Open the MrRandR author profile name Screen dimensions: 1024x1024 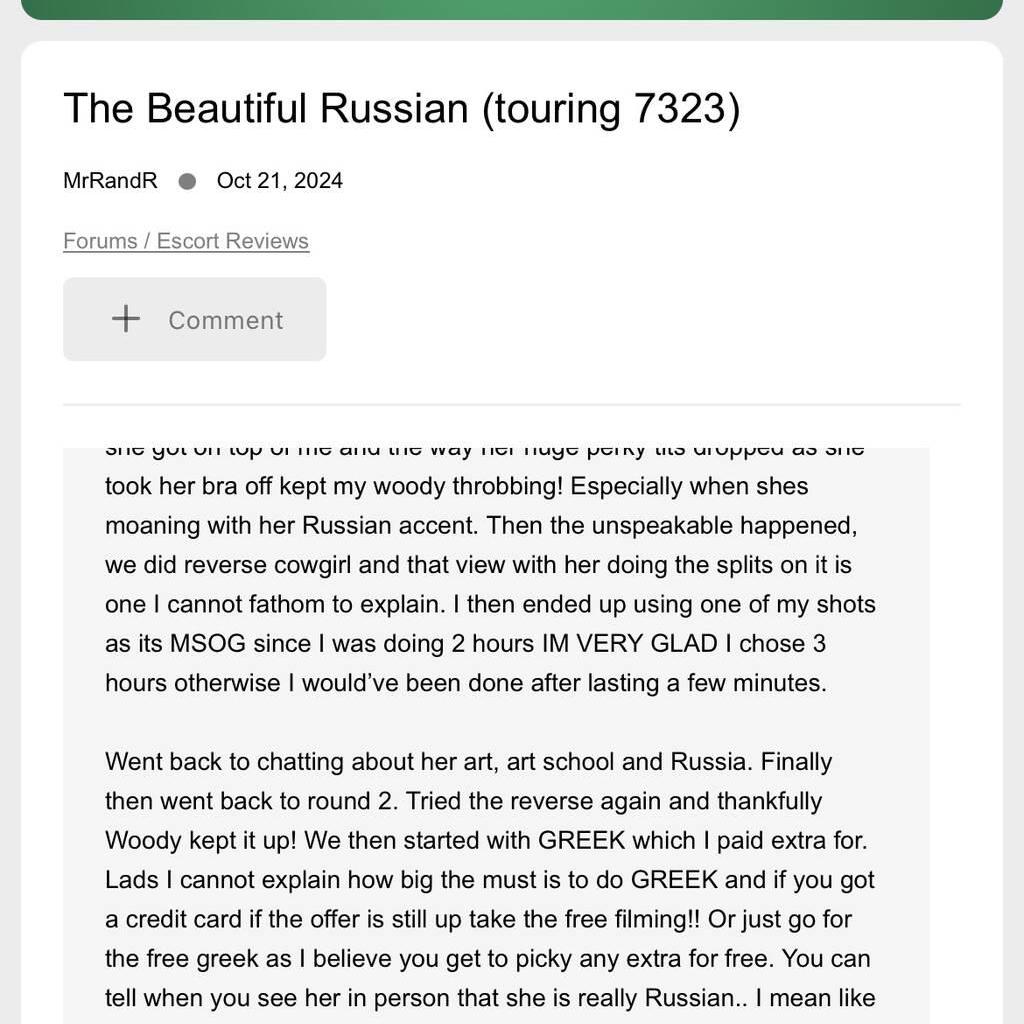pos(110,180)
